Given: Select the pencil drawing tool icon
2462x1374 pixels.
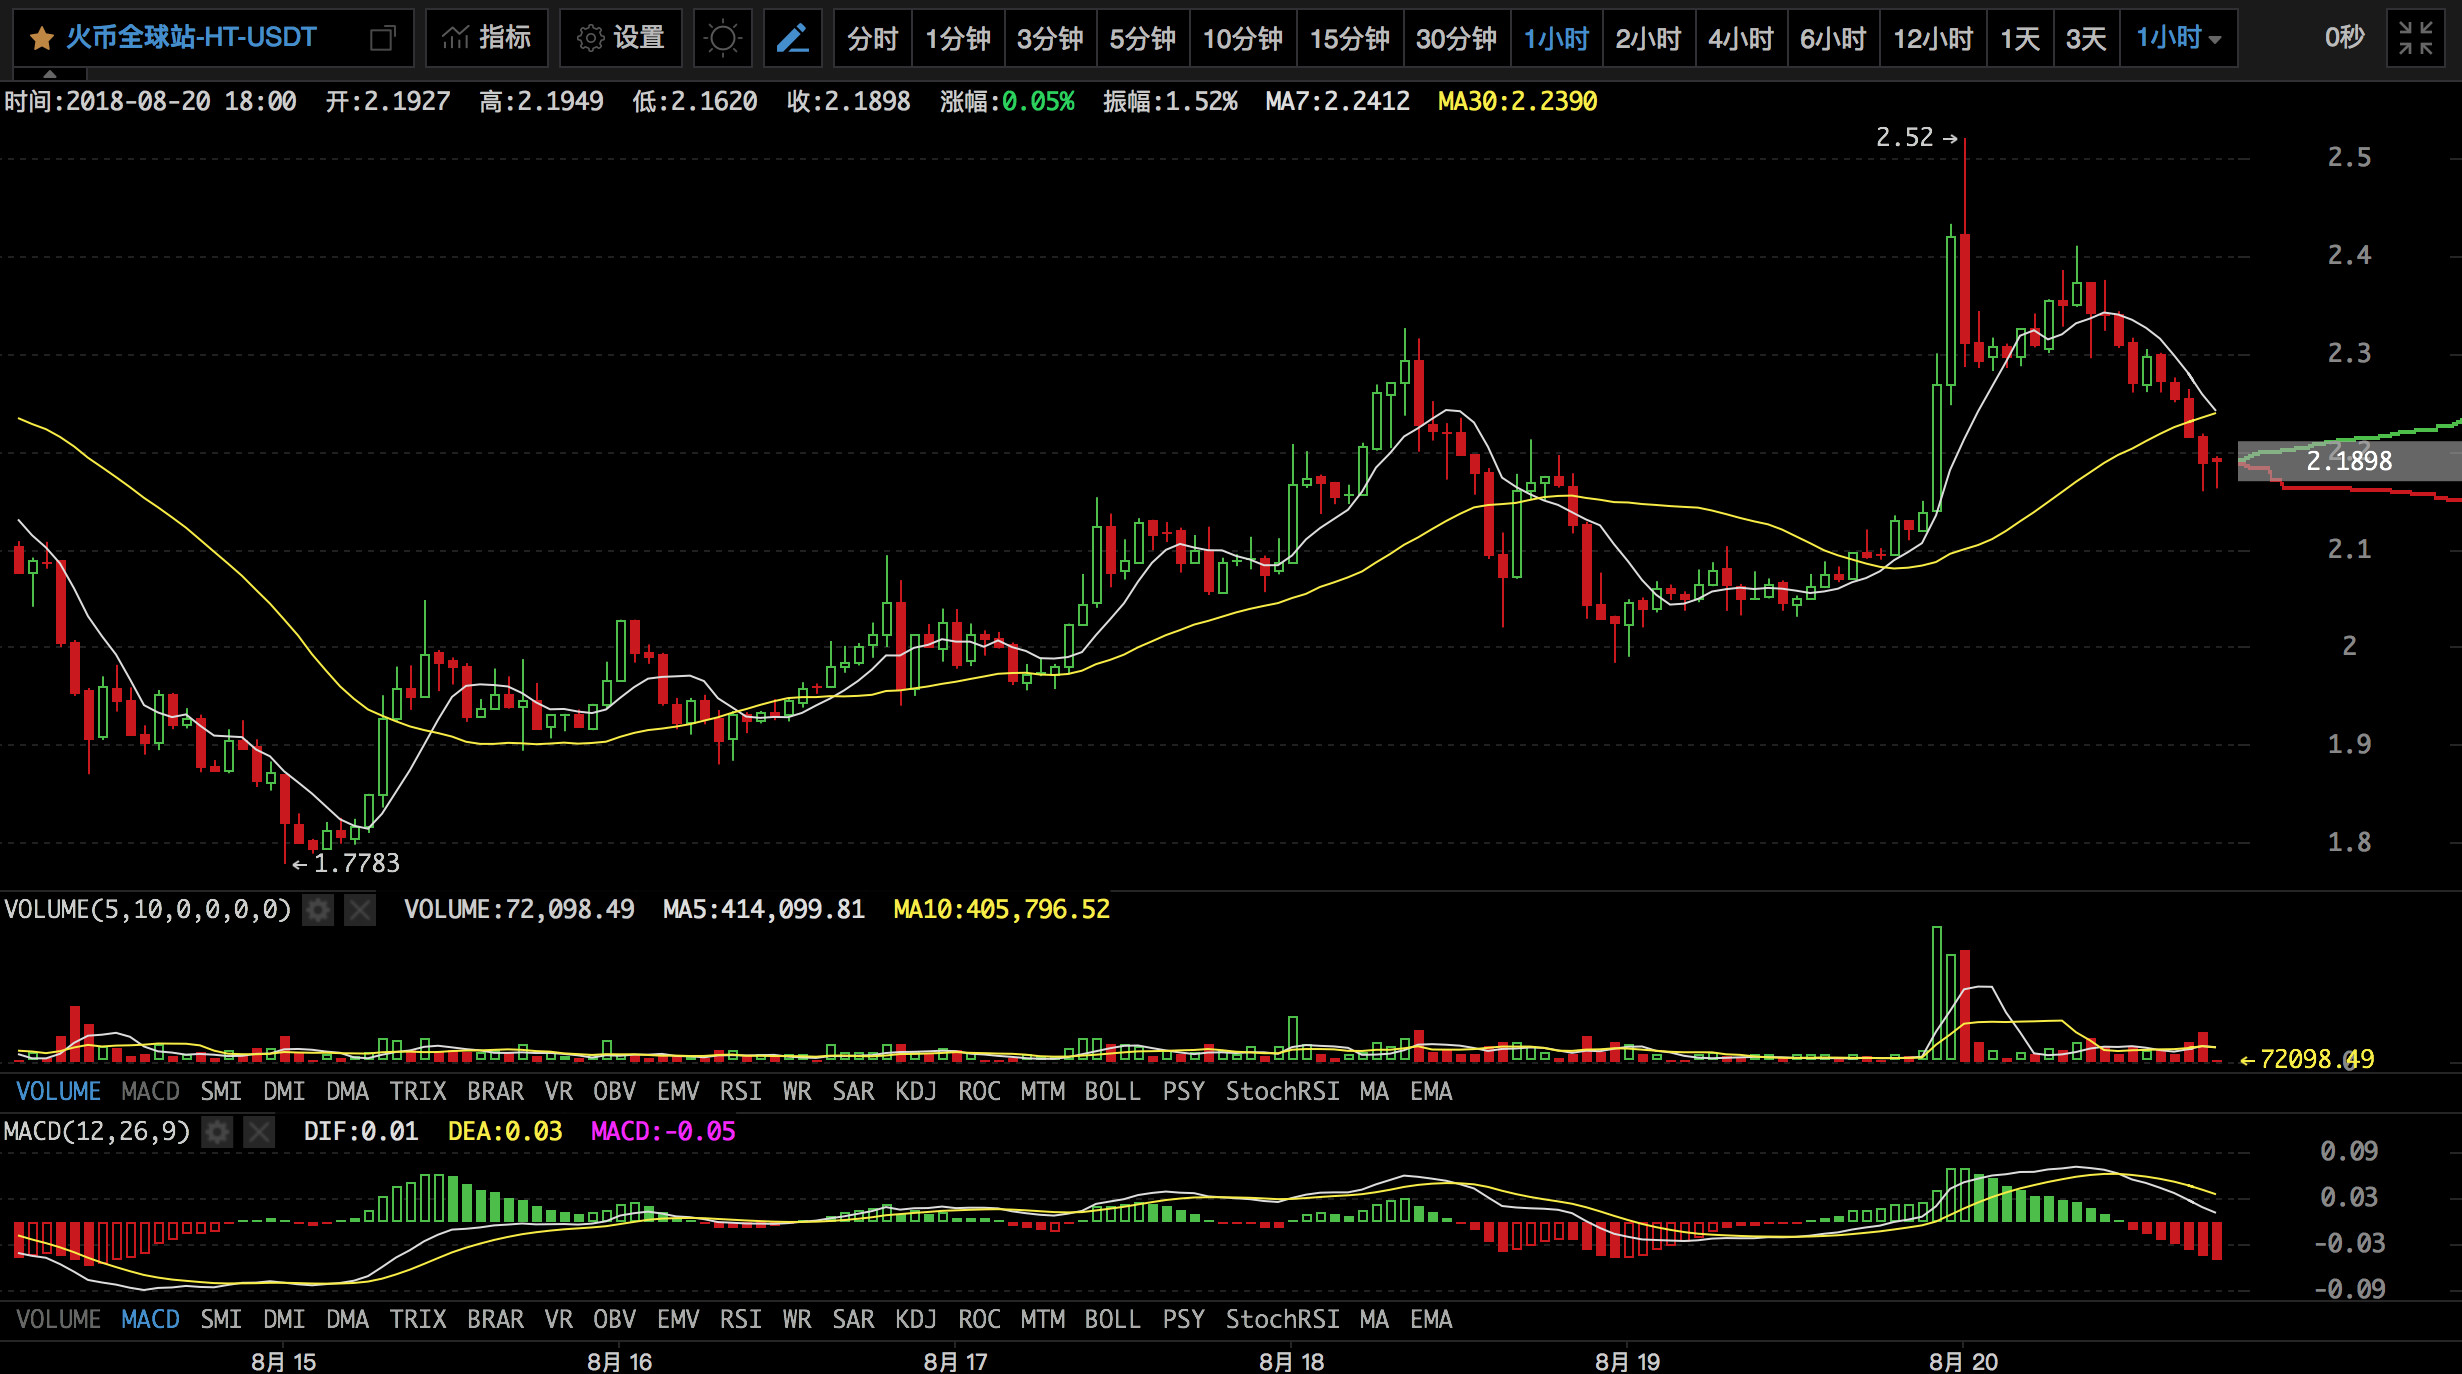Looking at the screenshot, I should tap(793, 39).
